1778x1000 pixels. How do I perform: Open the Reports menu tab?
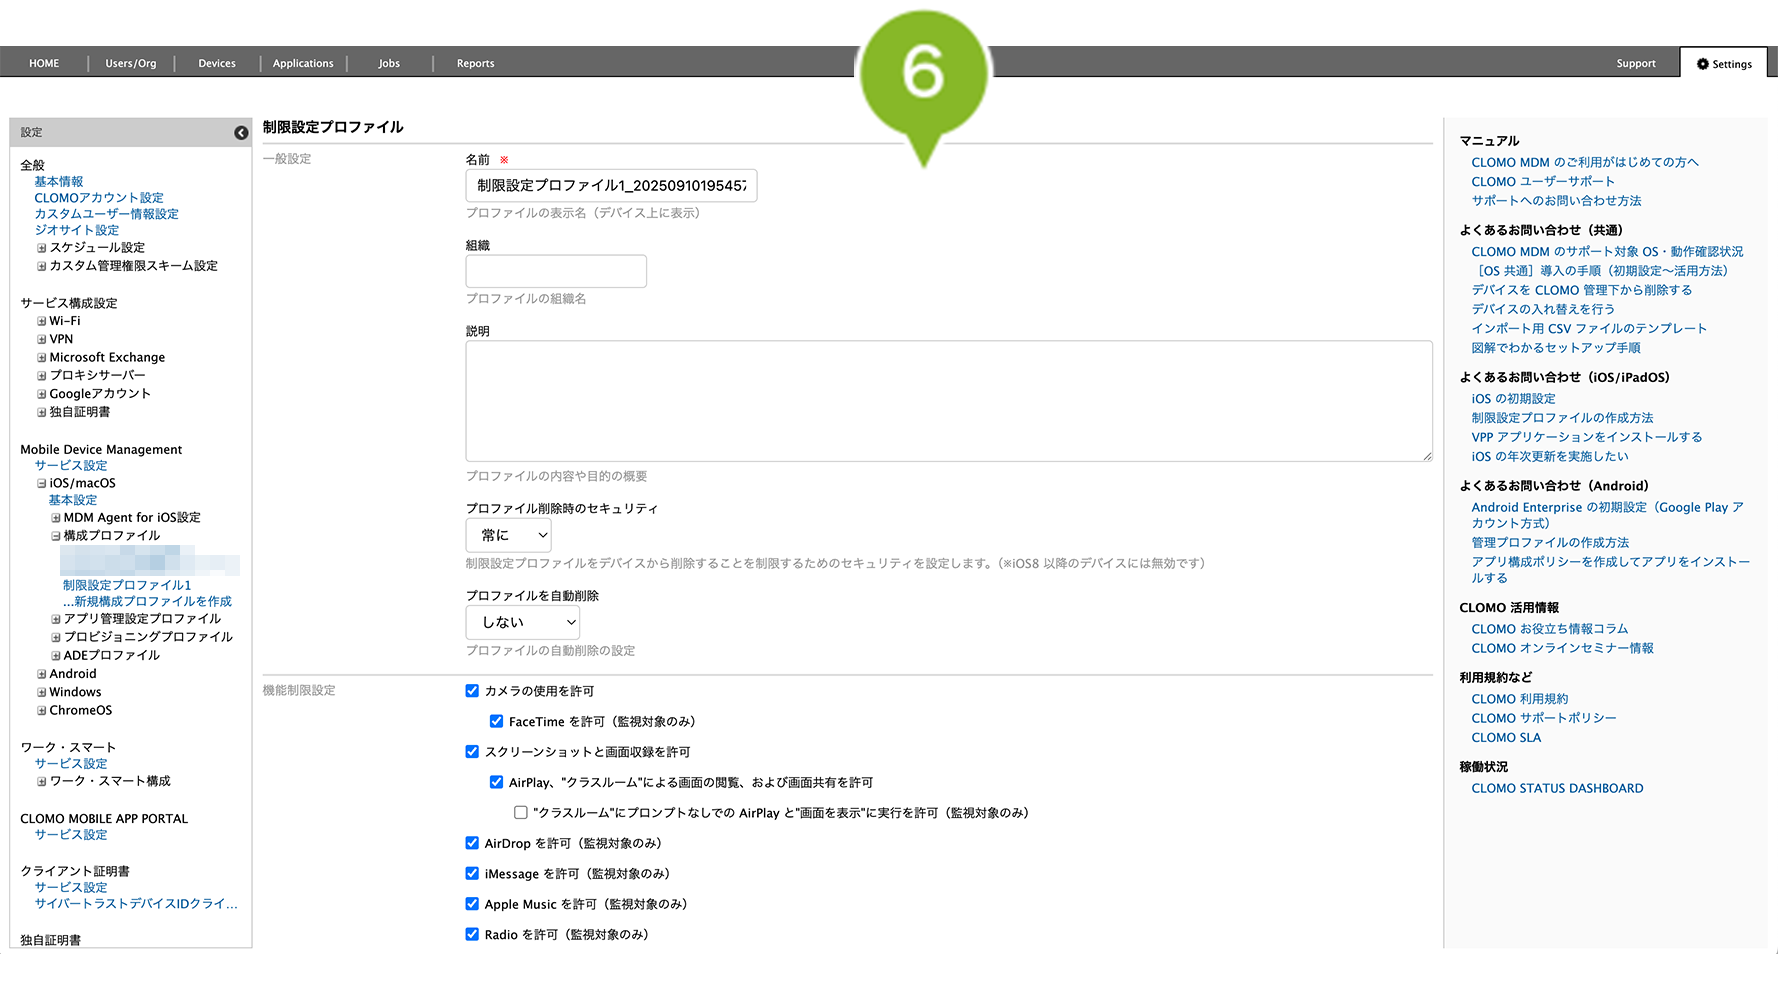(x=475, y=64)
